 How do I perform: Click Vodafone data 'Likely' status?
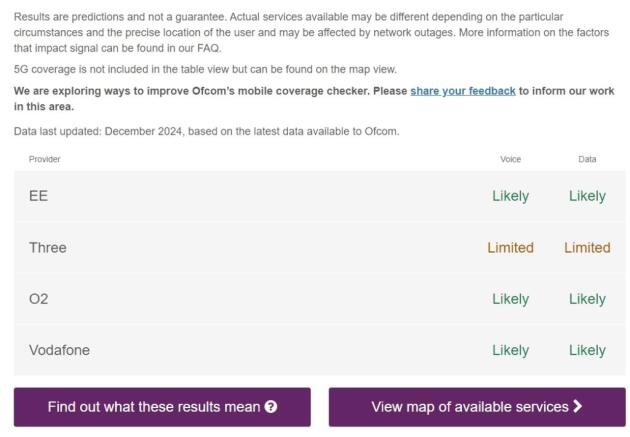(587, 350)
